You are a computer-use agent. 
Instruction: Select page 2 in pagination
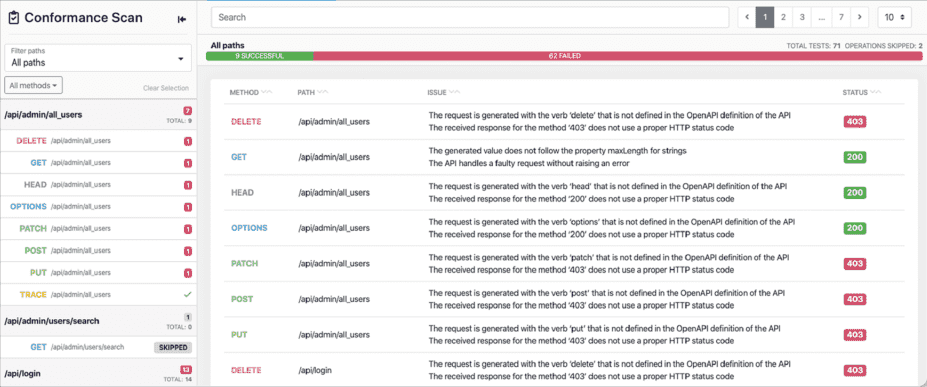(x=783, y=17)
